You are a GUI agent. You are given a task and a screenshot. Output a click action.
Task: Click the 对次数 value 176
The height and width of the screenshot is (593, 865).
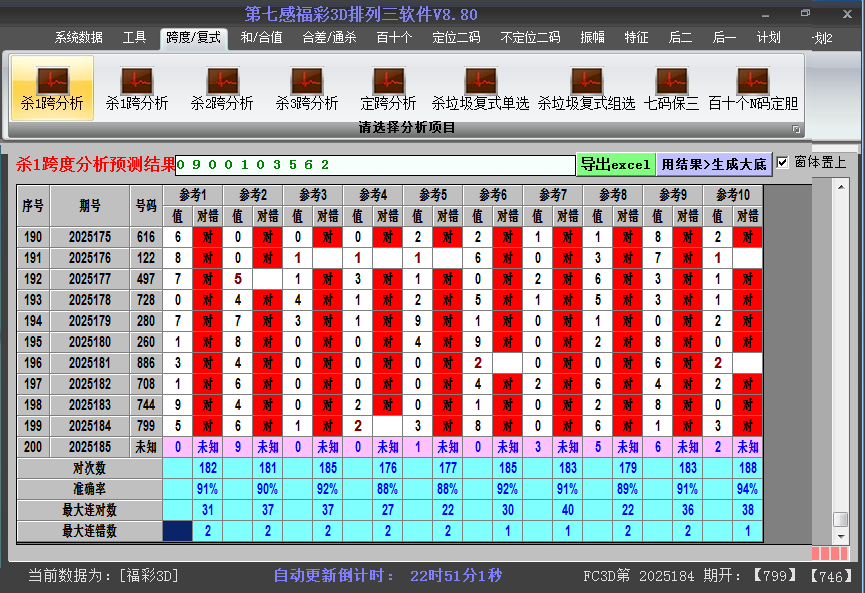pyautogui.click(x=388, y=468)
